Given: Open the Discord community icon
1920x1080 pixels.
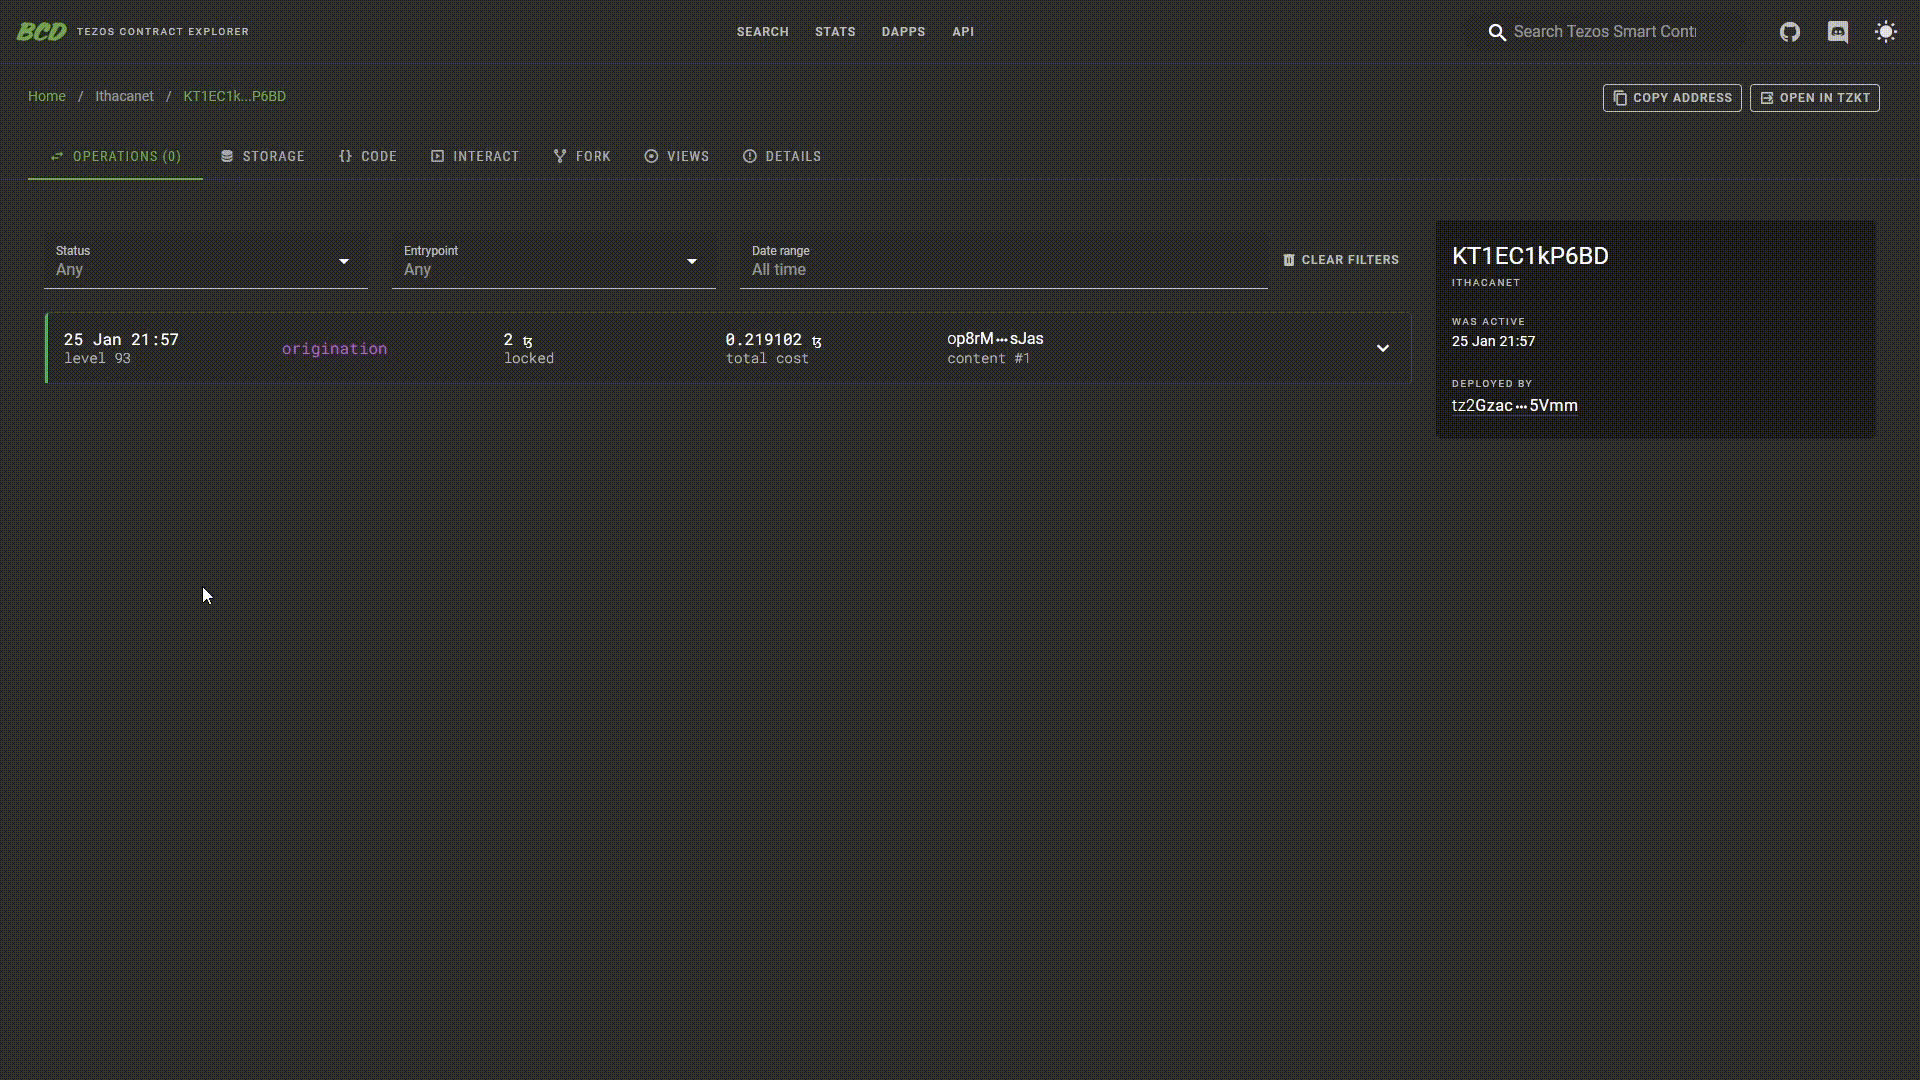Looking at the screenshot, I should tap(1838, 32).
